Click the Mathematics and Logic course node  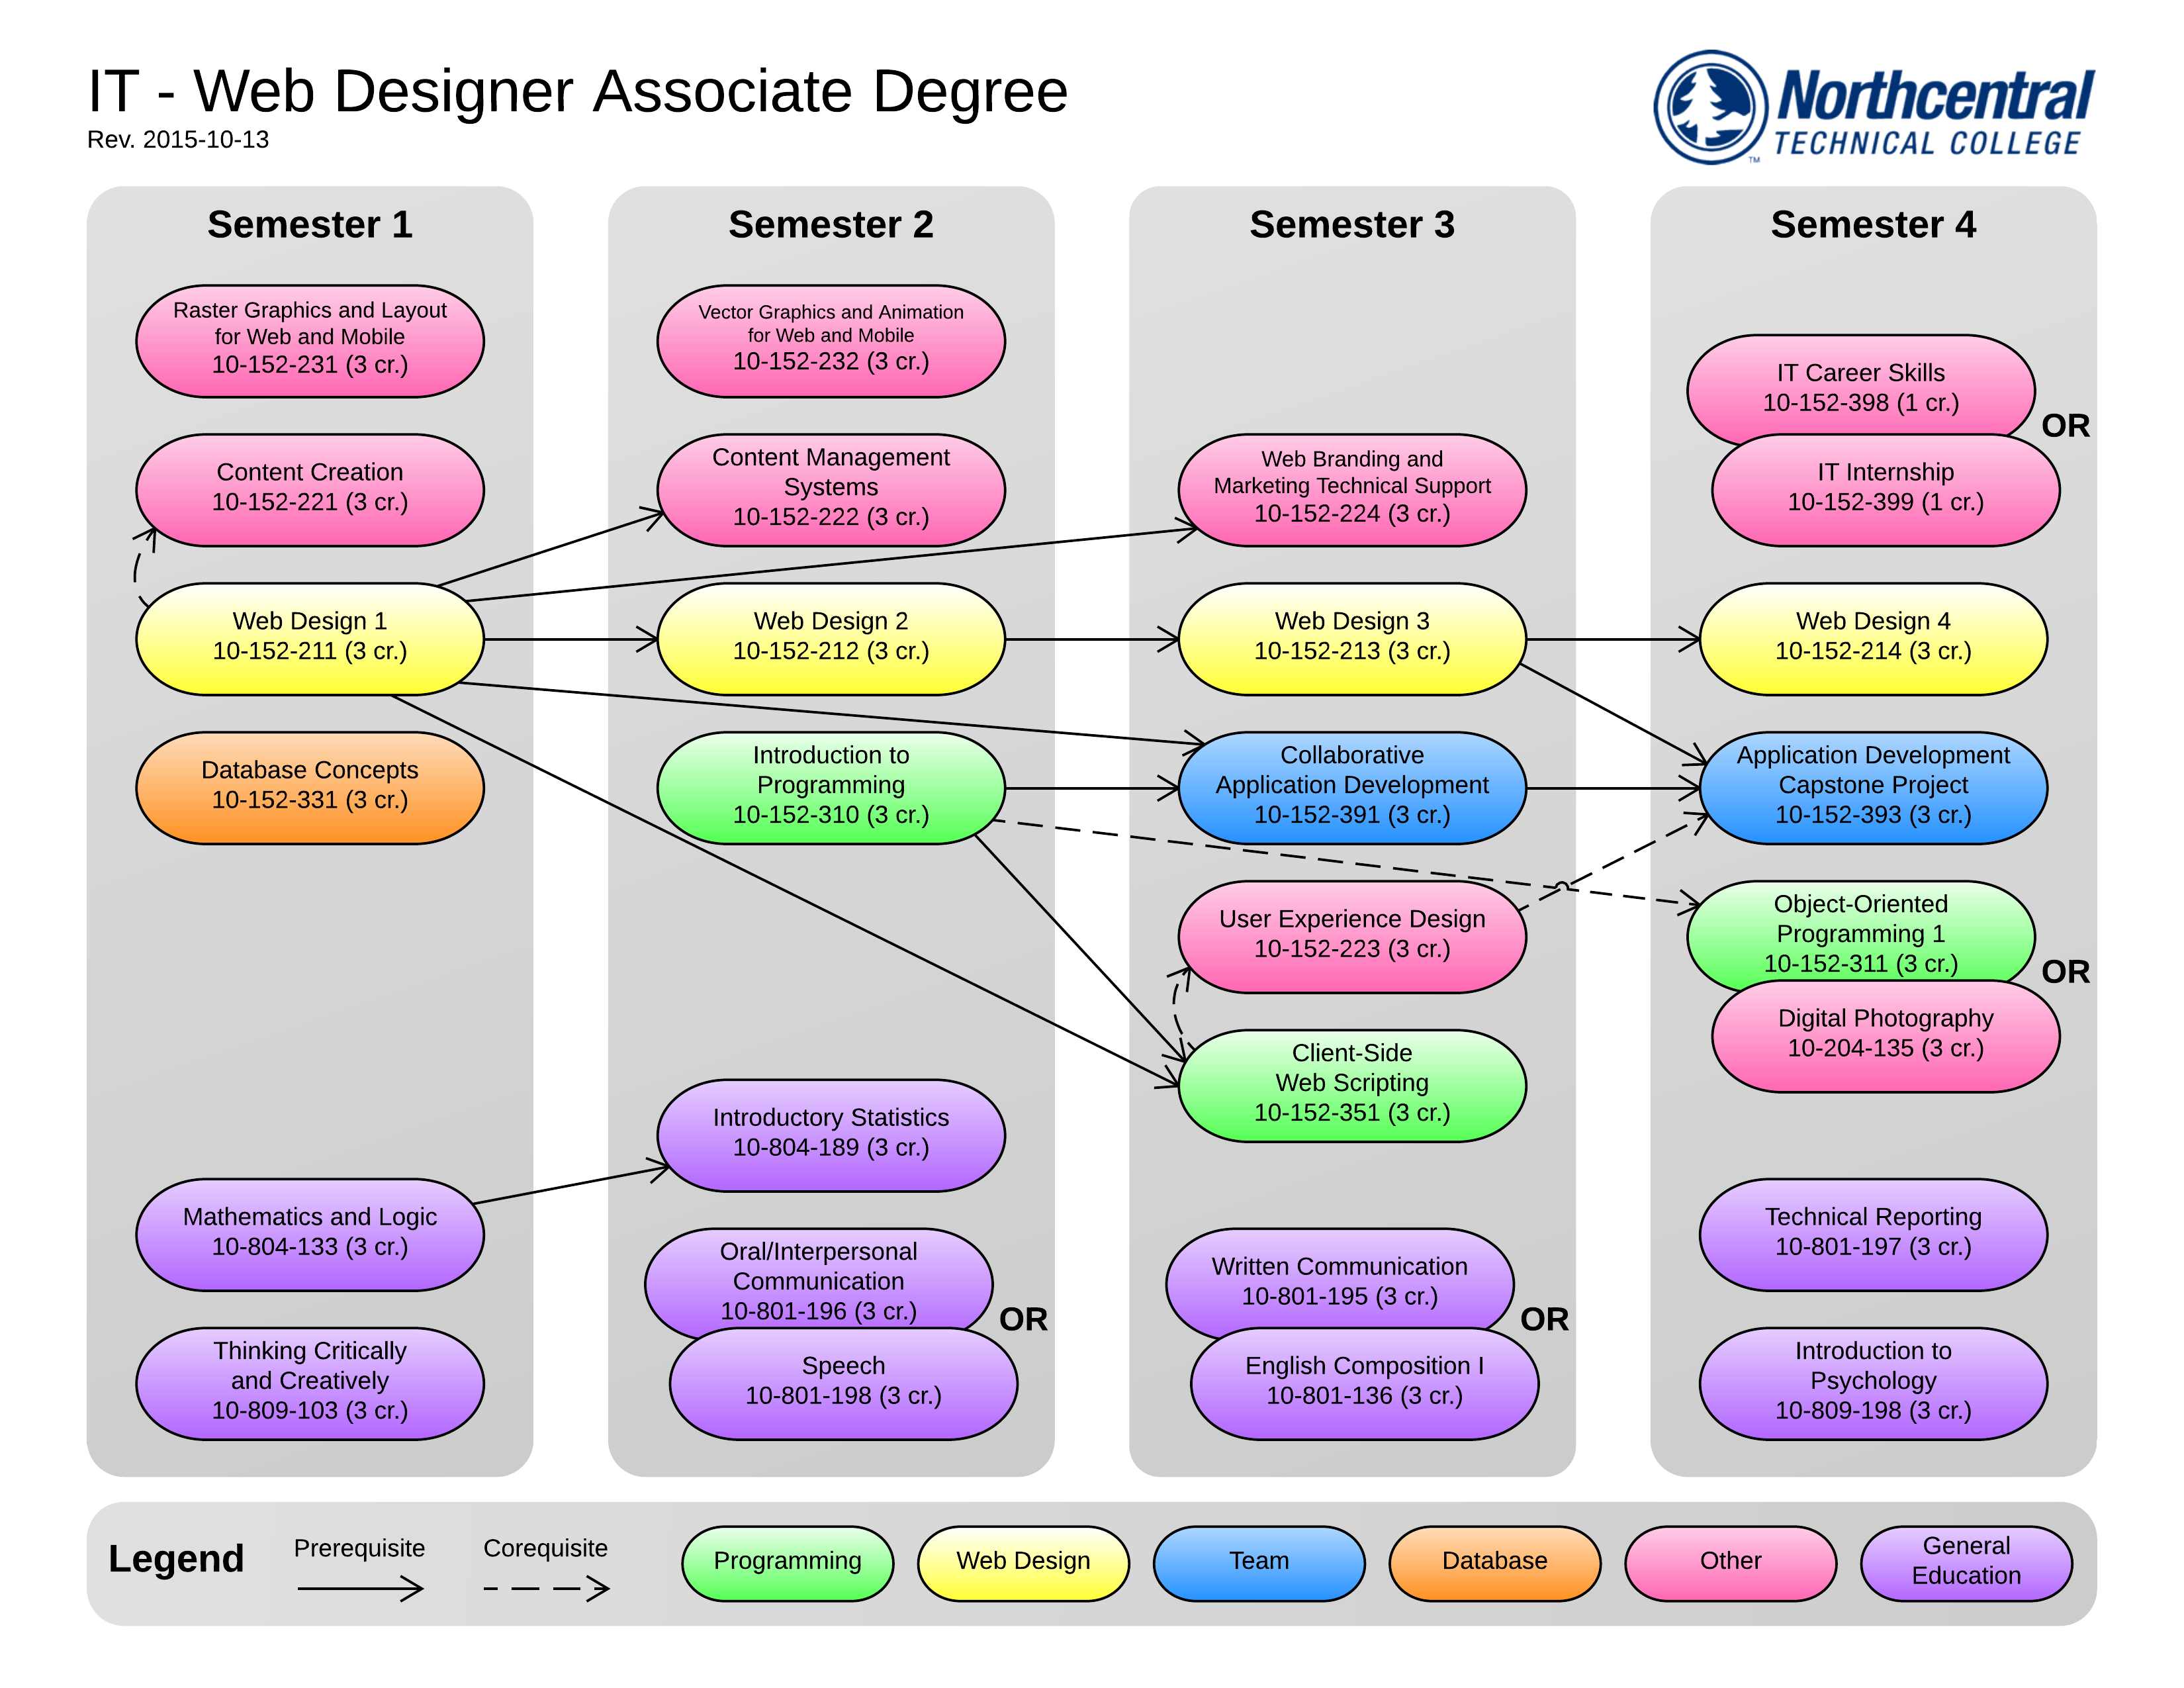click(x=309, y=1233)
